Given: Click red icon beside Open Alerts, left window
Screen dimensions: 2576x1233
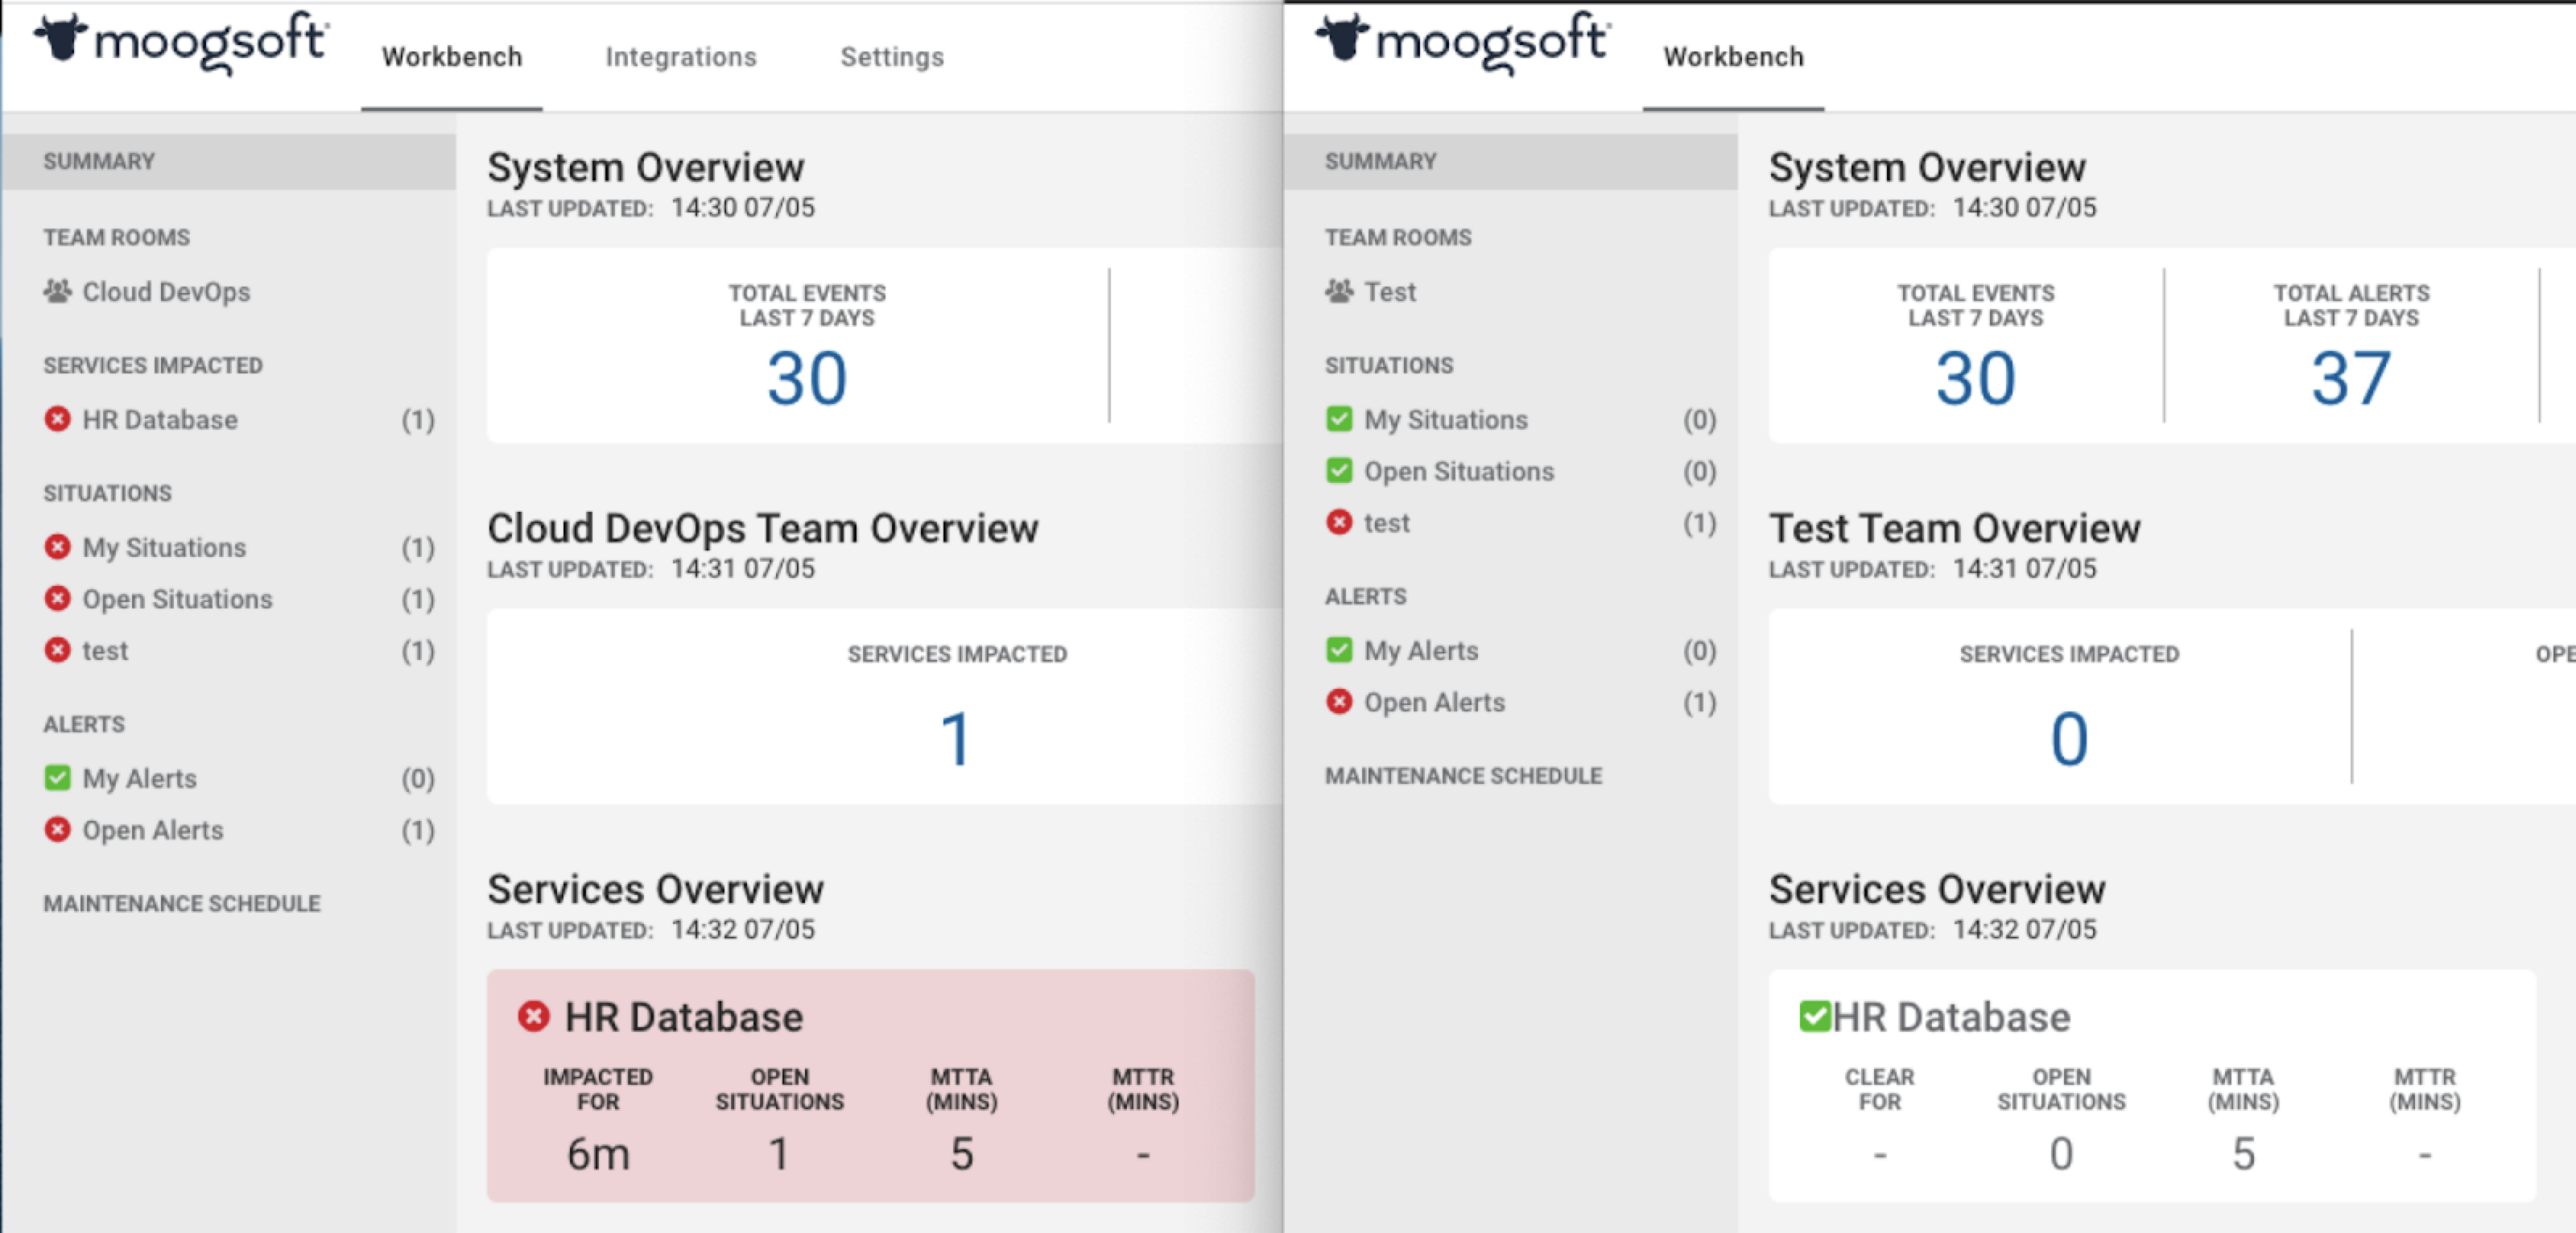Looking at the screenshot, I should [58, 829].
